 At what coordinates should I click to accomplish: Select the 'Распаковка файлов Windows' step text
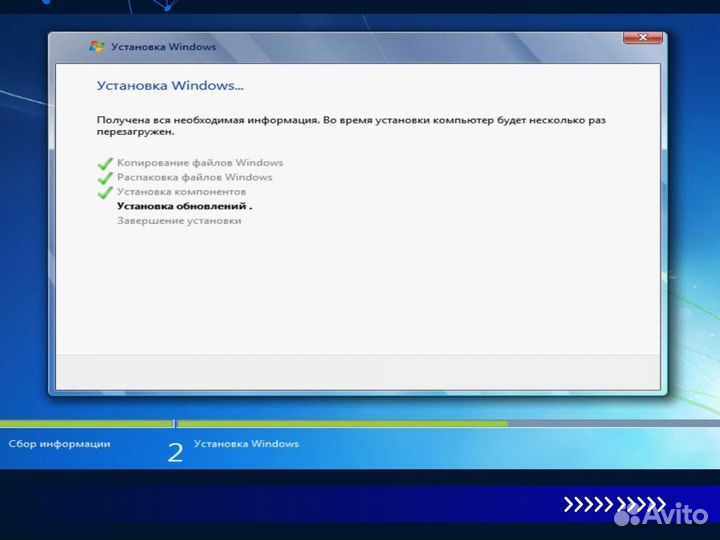point(194,177)
